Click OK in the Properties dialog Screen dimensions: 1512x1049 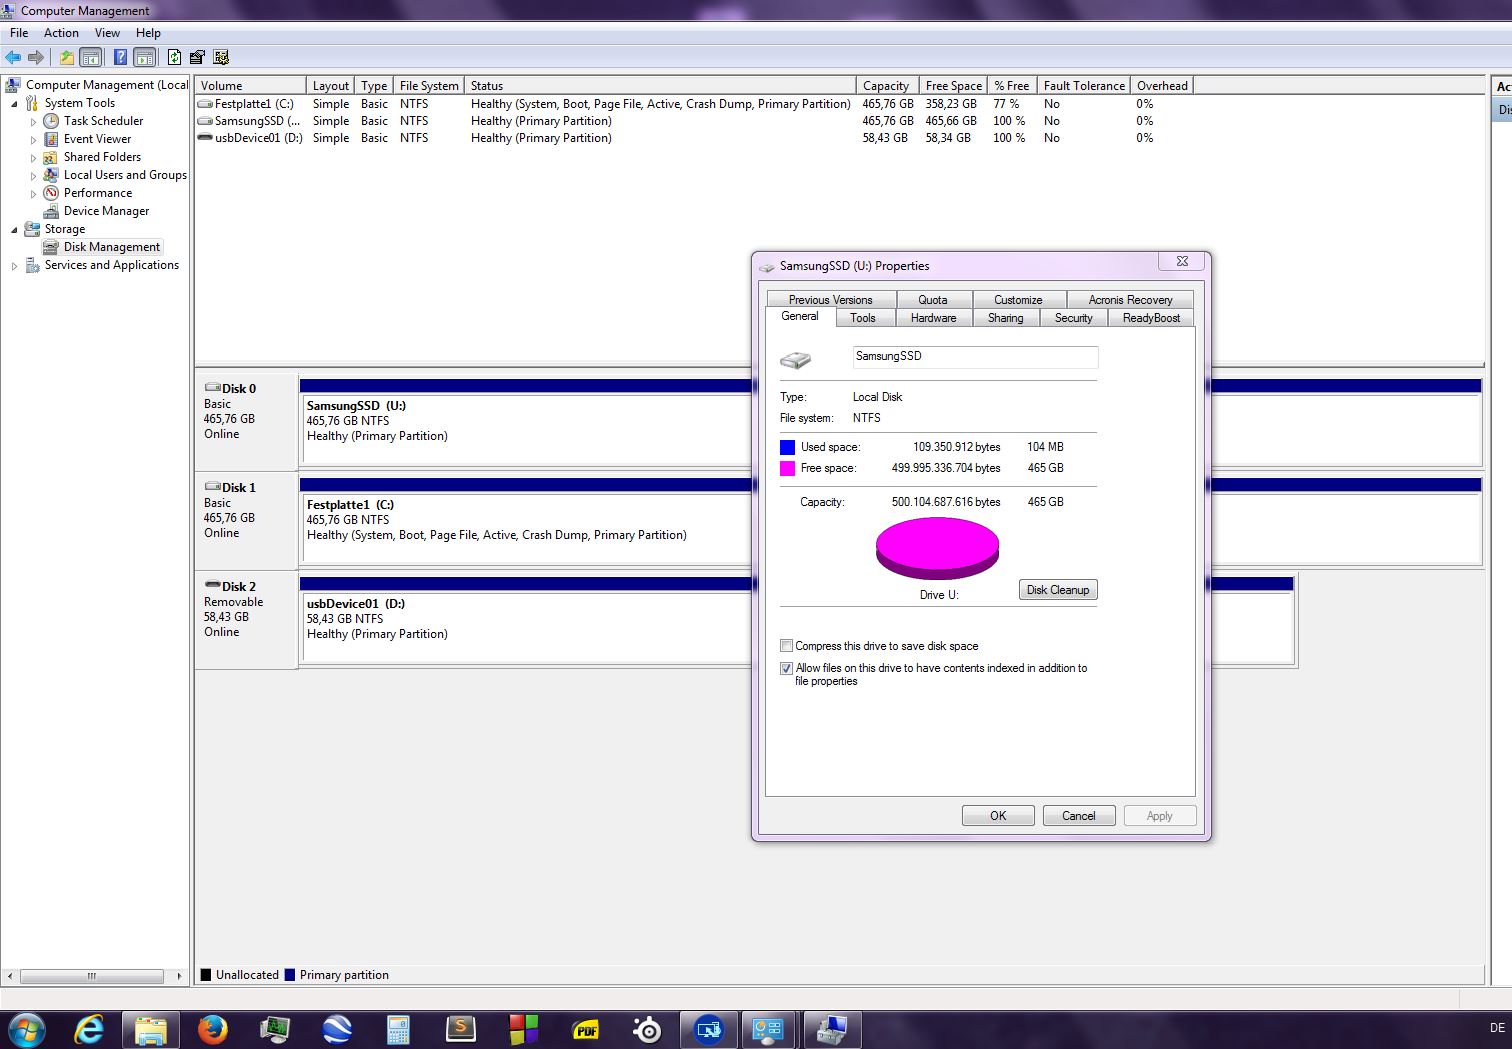click(998, 816)
